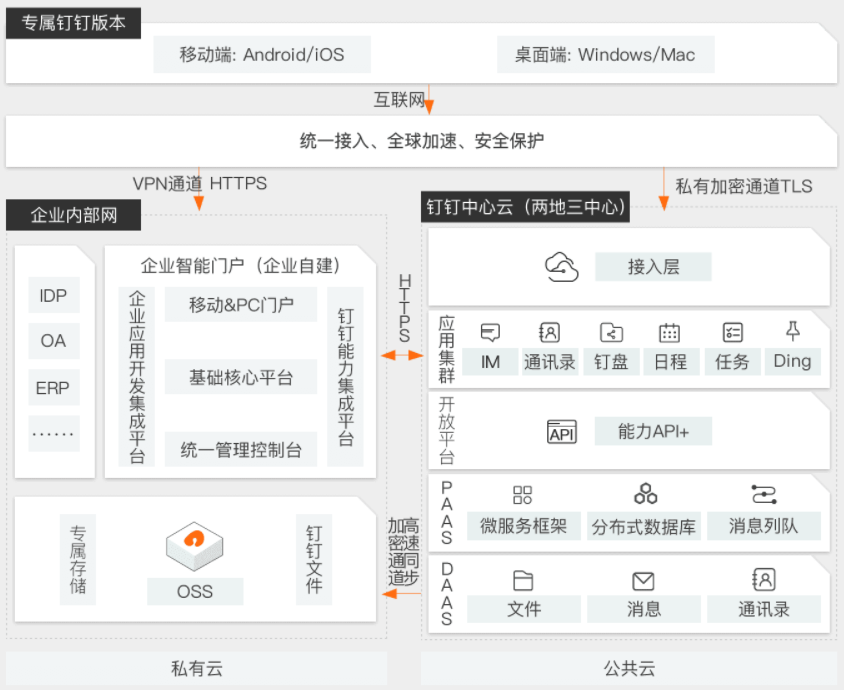The height and width of the screenshot is (690, 844).
Task: Select the 企业内部网 header label
Action: pyautogui.click(x=73, y=215)
